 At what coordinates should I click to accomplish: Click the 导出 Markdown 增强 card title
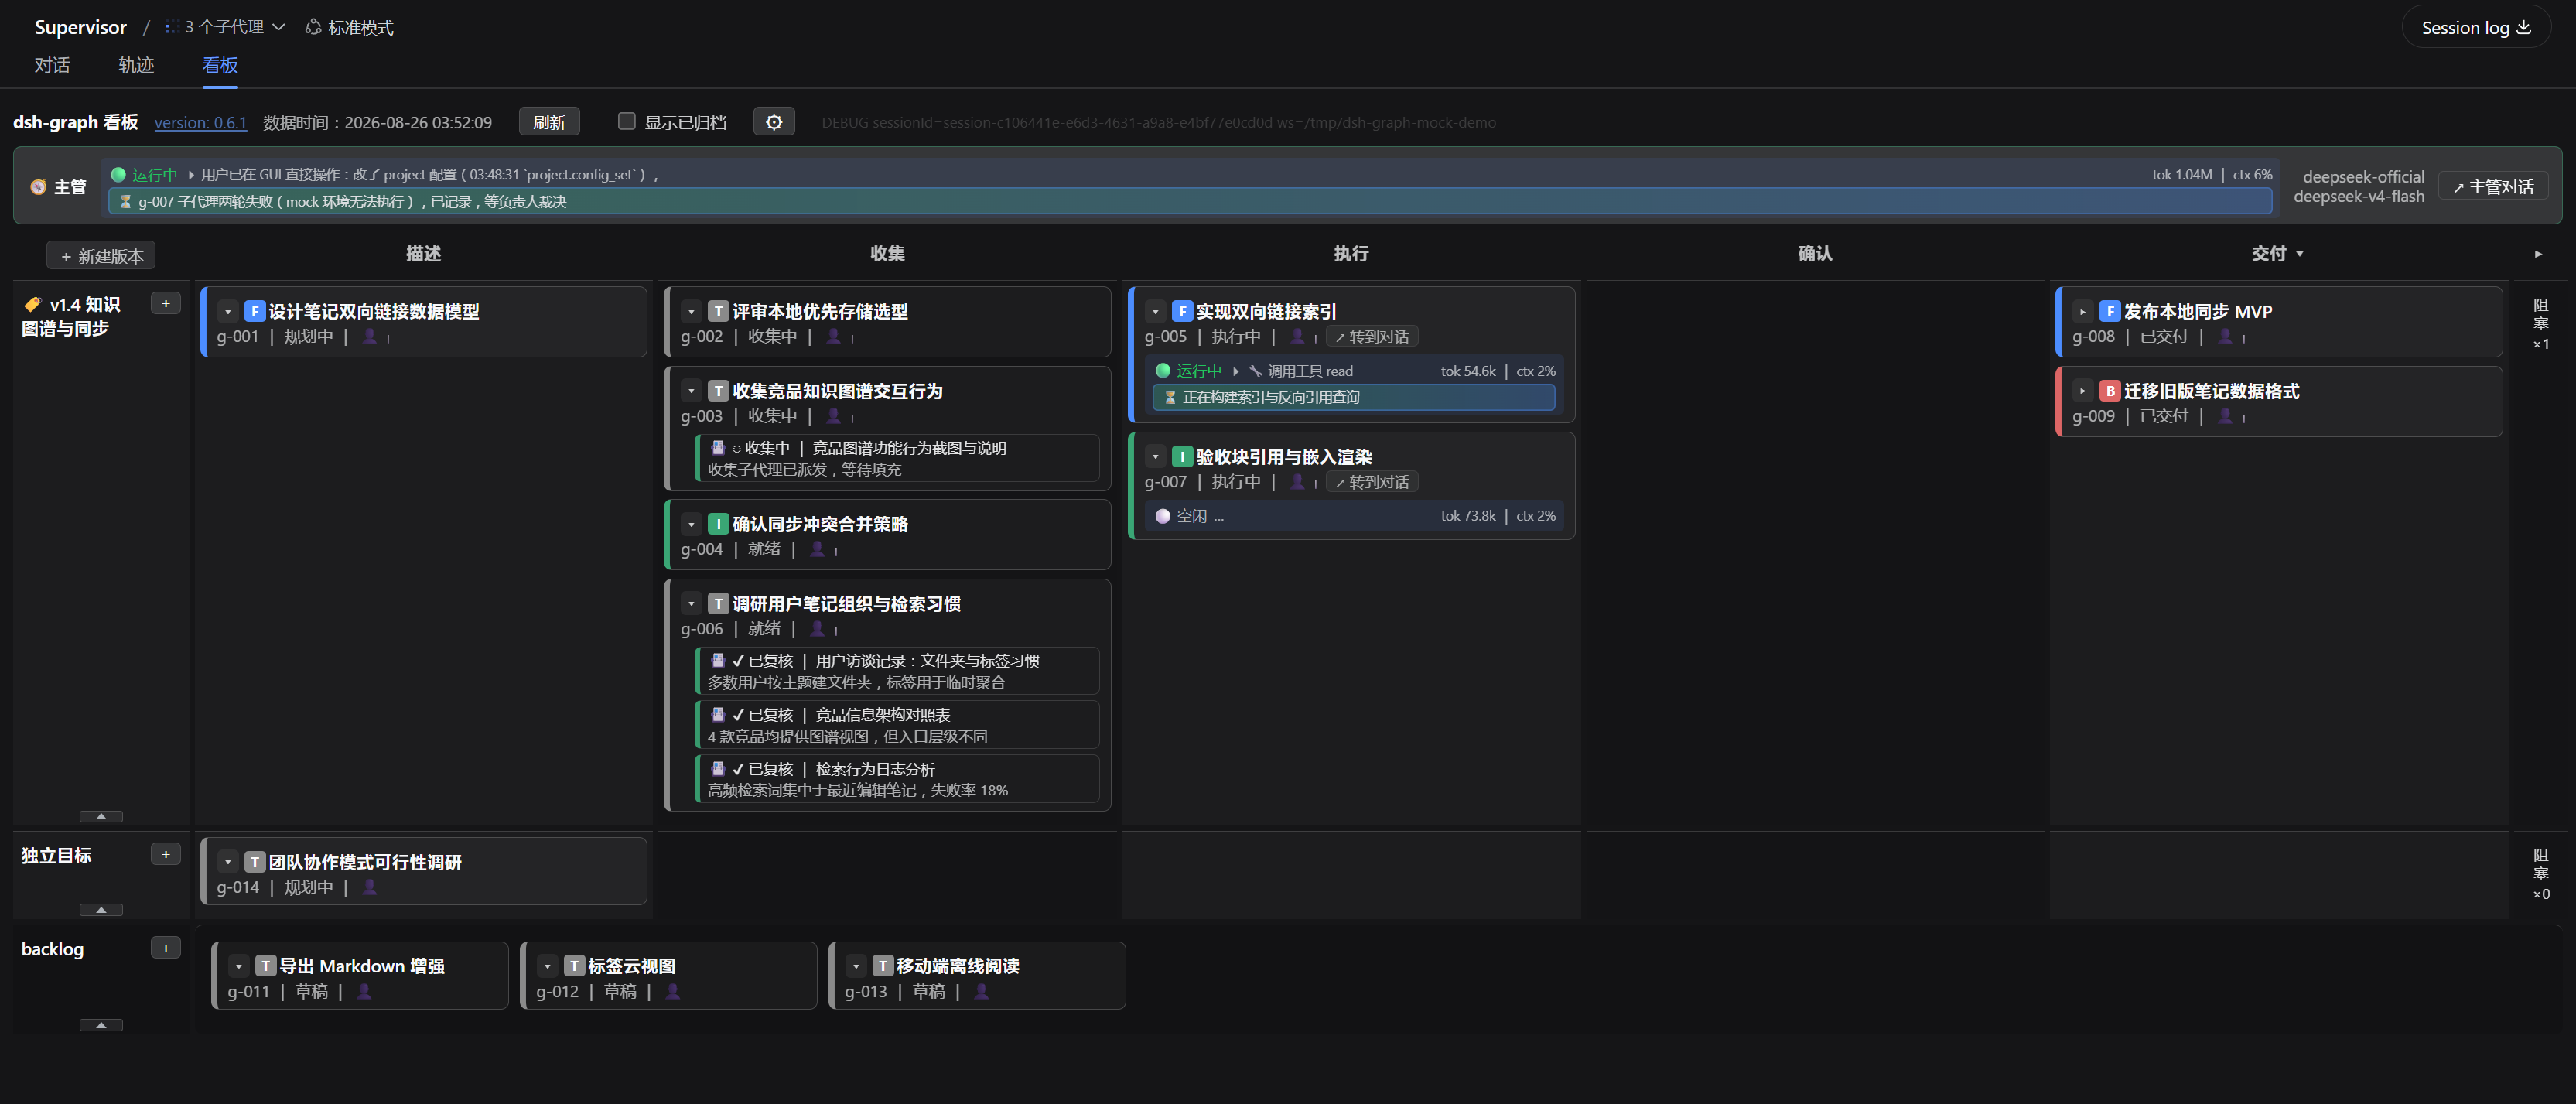click(x=362, y=966)
